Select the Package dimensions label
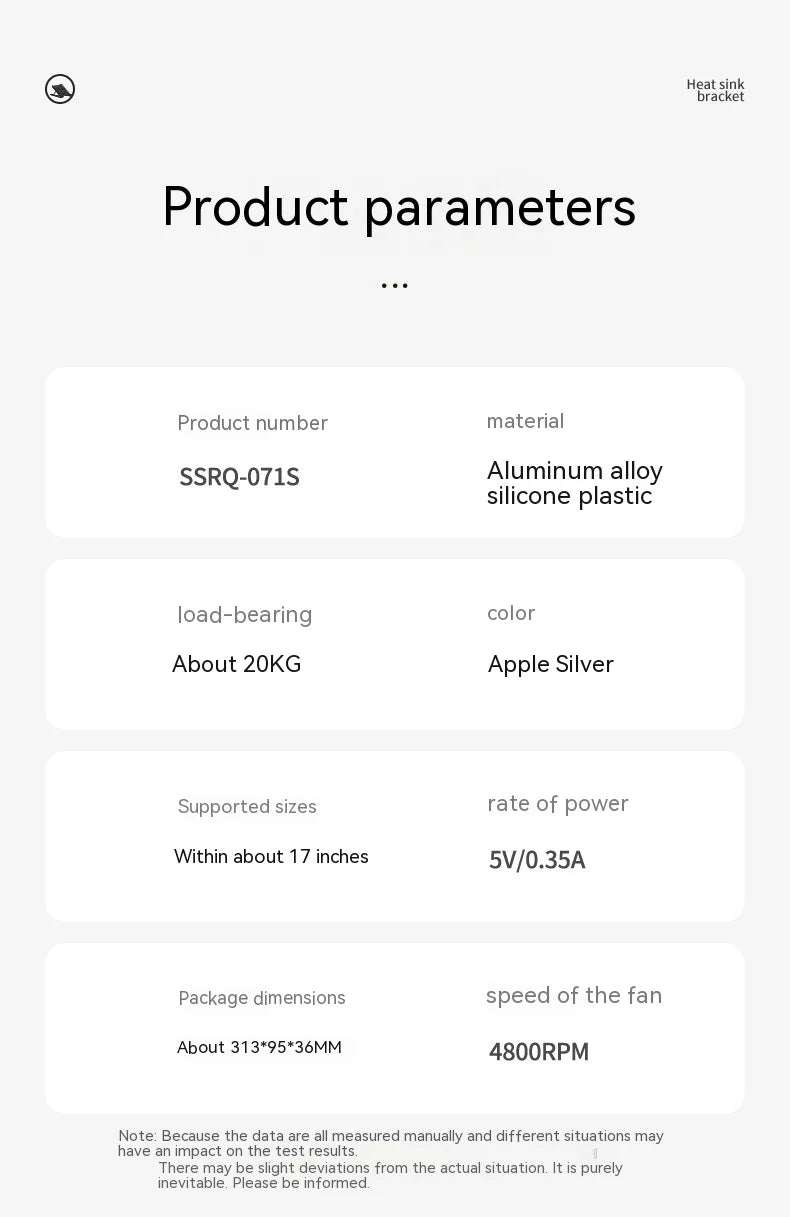The width and height of the screenshot is (790, 1217). pos(261,998)
